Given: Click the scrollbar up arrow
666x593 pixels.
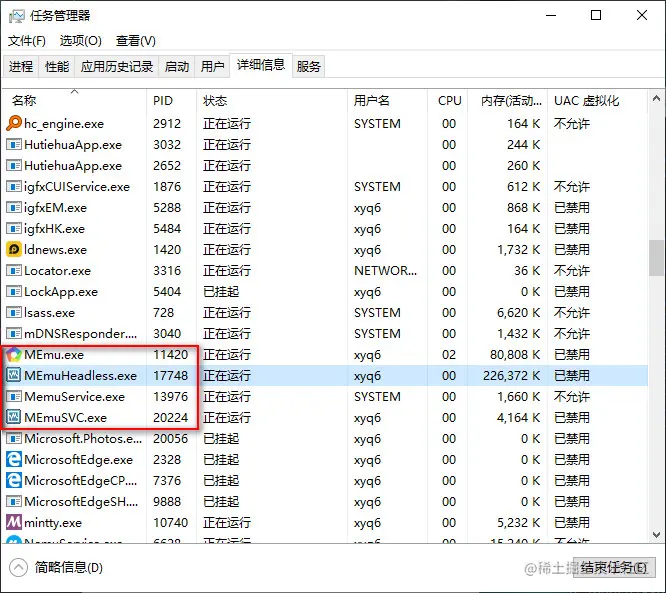Looking at the screenshot, I should click(x=656, y=99).
